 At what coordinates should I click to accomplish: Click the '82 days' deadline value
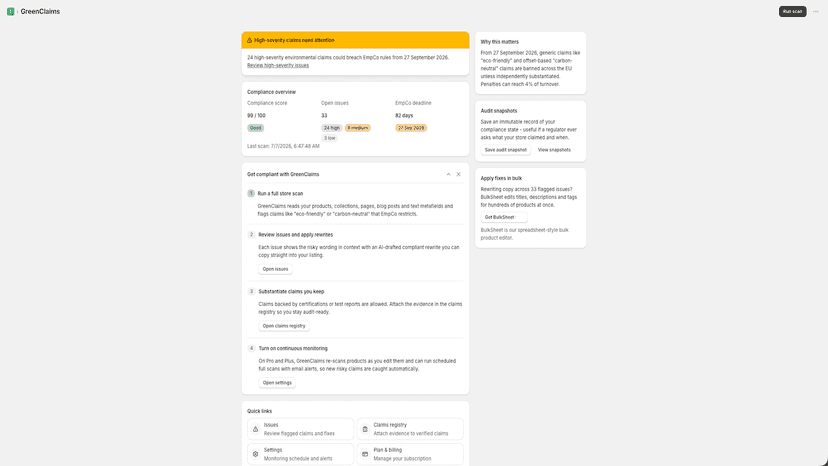[x=404, y=115]
